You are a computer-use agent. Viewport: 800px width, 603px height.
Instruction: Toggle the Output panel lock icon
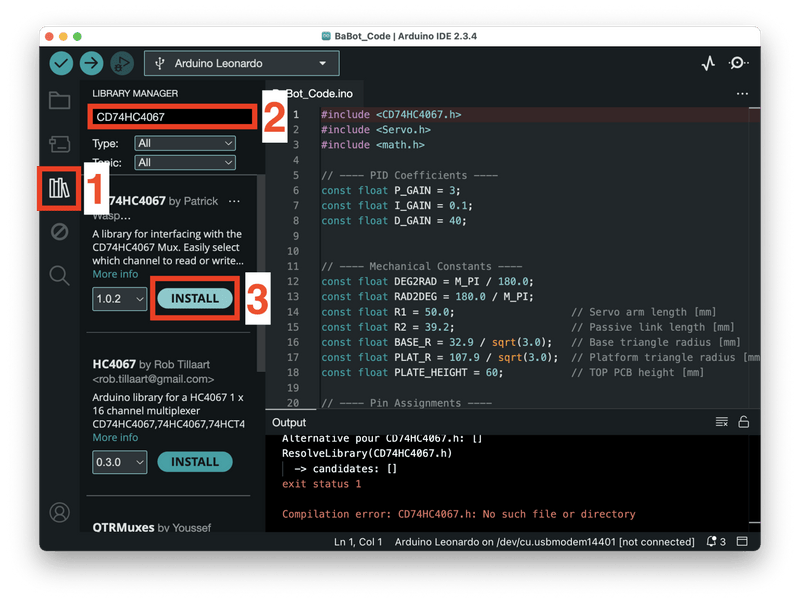pyautogui.click(x=744, y=422)
